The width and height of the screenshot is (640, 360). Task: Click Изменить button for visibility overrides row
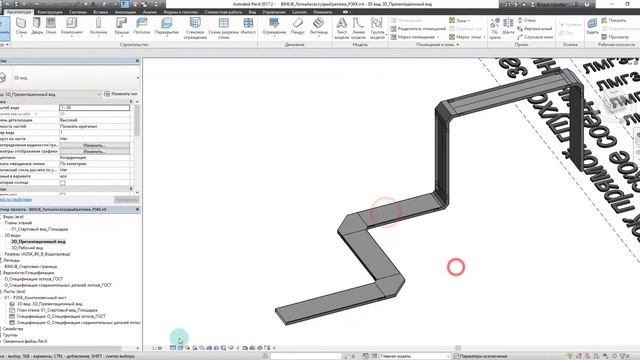(94, 145)
